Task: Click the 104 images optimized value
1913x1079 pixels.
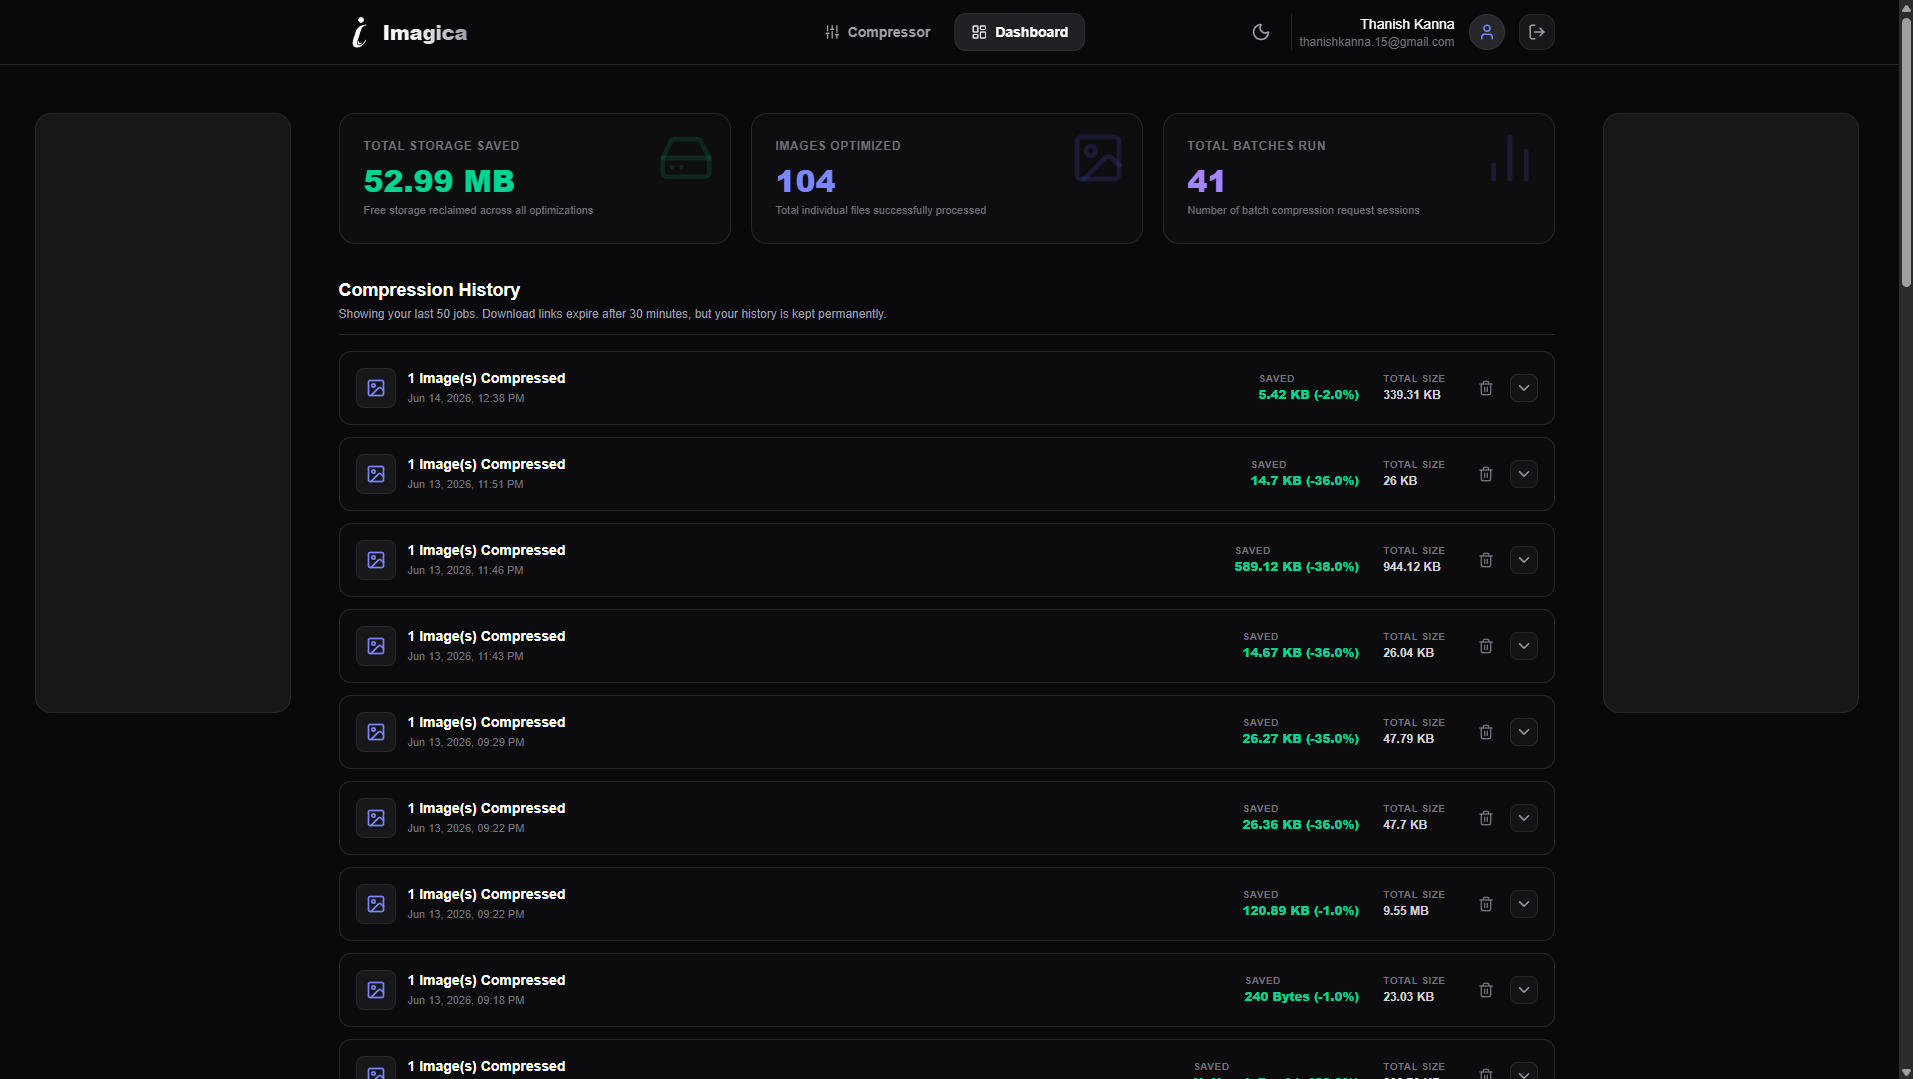Action: coord(806,181)
